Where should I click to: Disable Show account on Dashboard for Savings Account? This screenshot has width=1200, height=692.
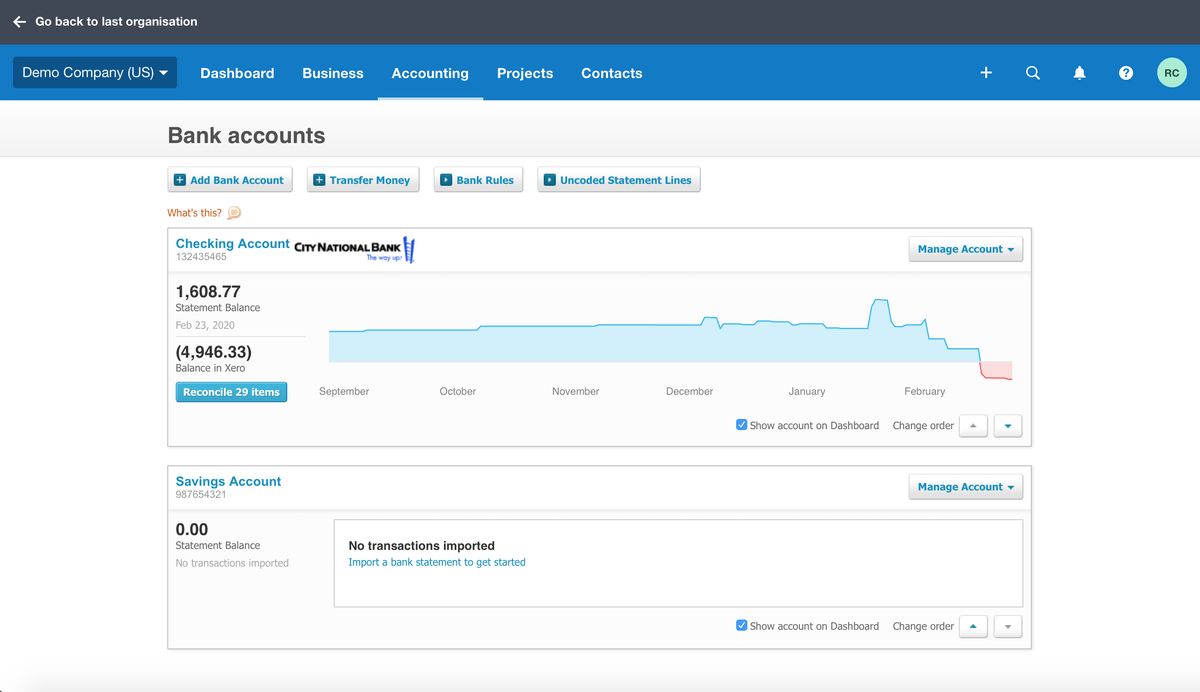[x=741, y=624]
